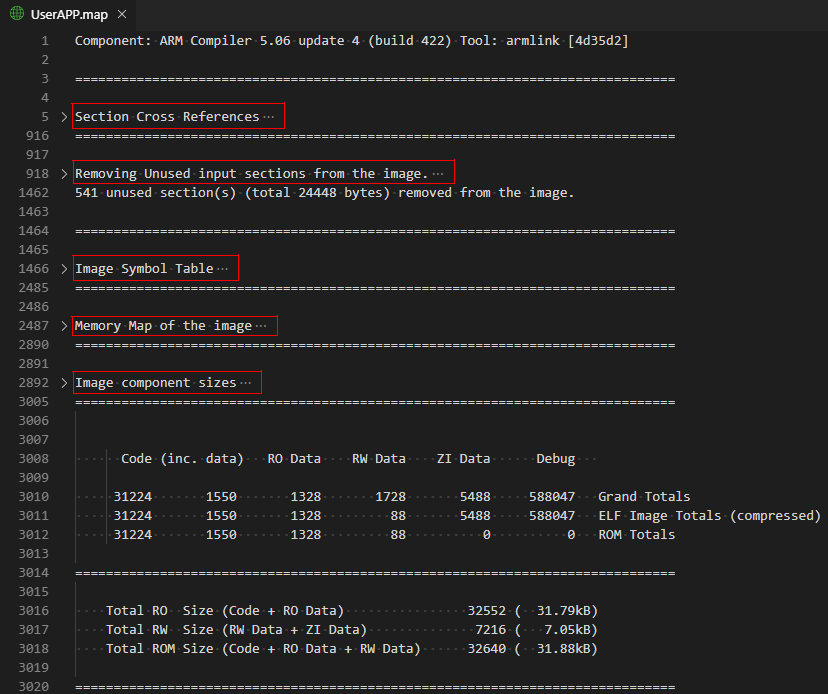
Task: Expand the Image component sizes fold
Action: (64, 383)
